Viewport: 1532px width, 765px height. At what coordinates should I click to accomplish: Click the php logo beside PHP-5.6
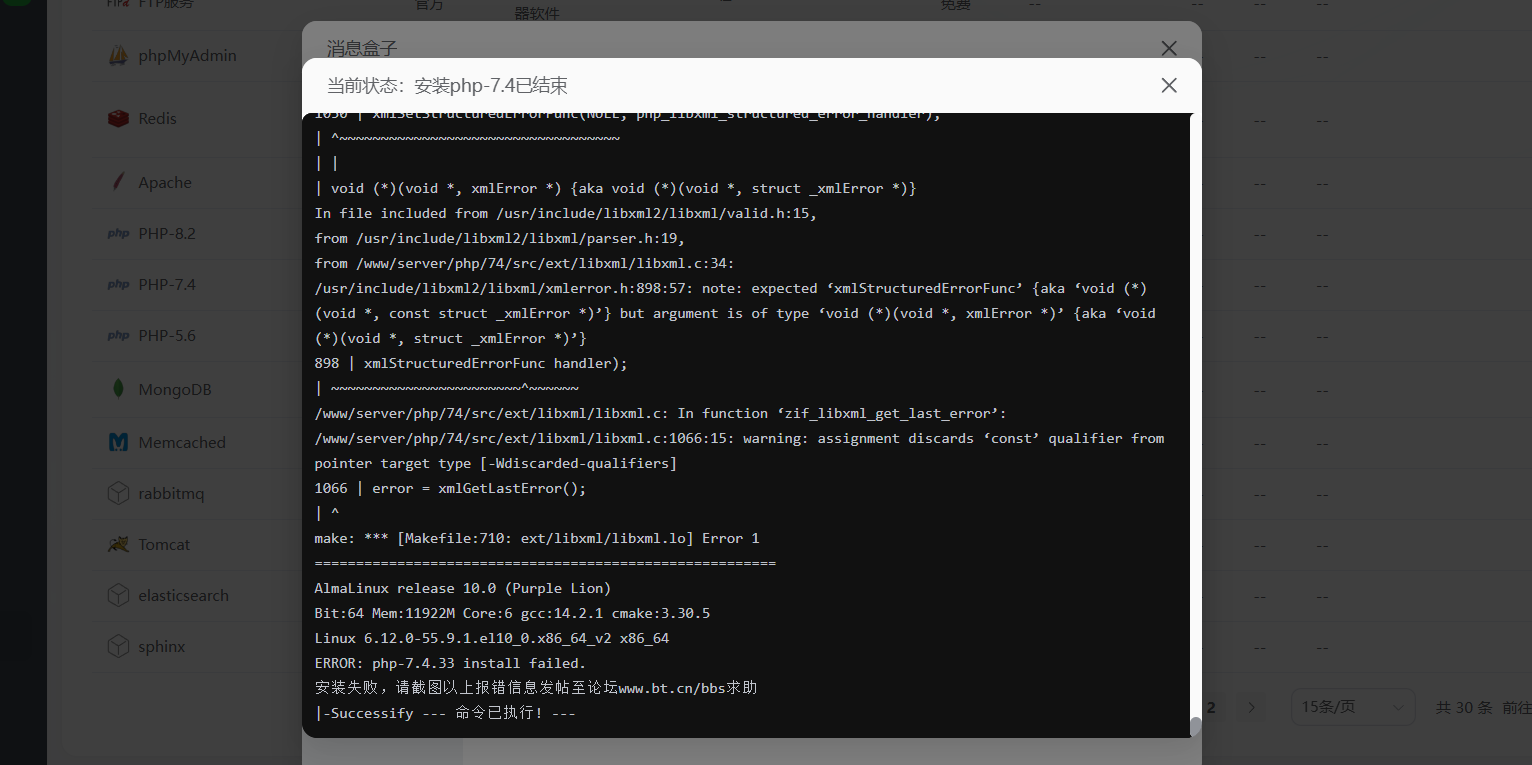(x=118, y=336)
